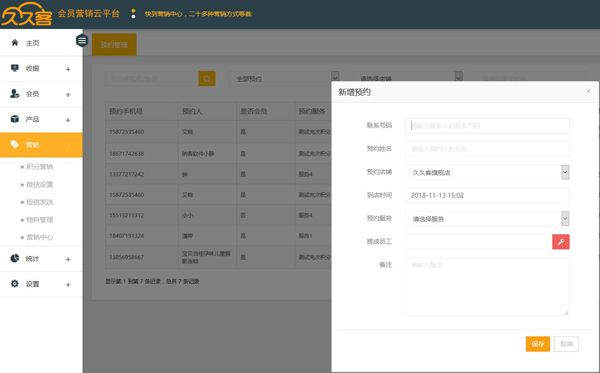This screenshot has height=373, width=600.
Task: Open the 积分营销 submenu item
Action: point(39,166)
